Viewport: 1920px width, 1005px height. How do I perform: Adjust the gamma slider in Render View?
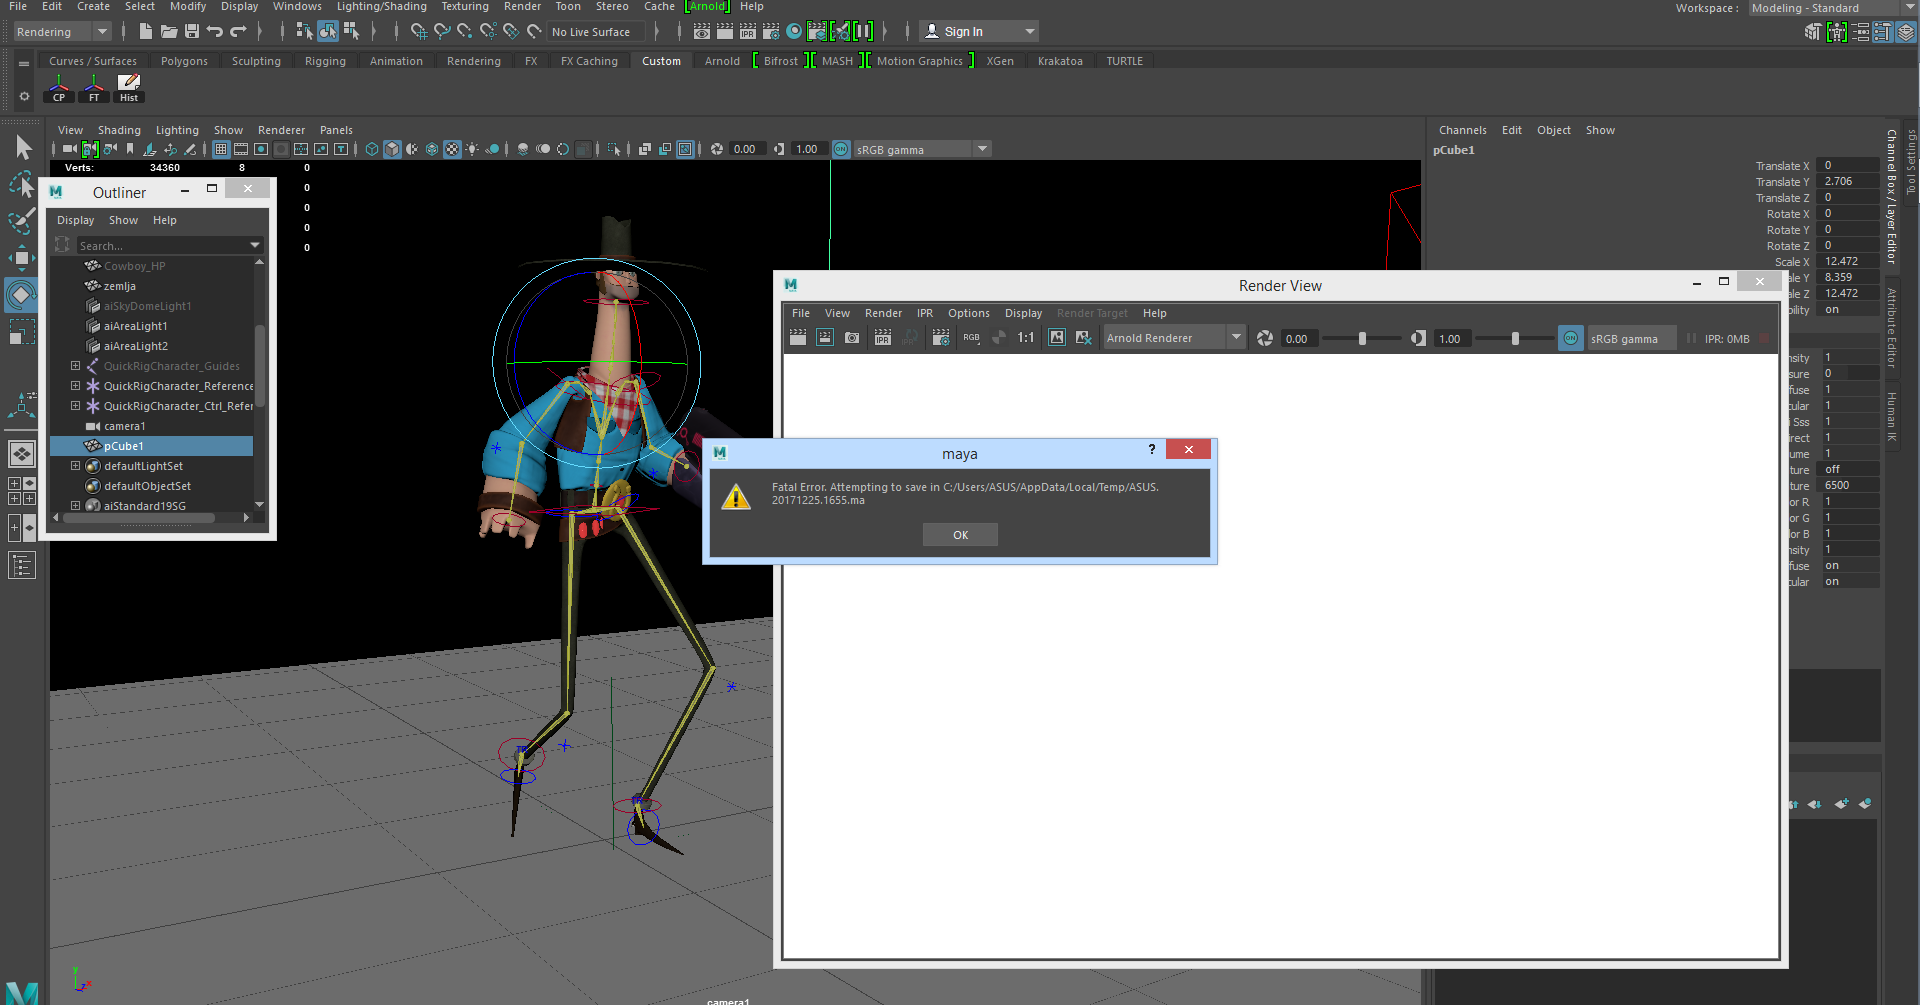click(x=1515, y=339)
